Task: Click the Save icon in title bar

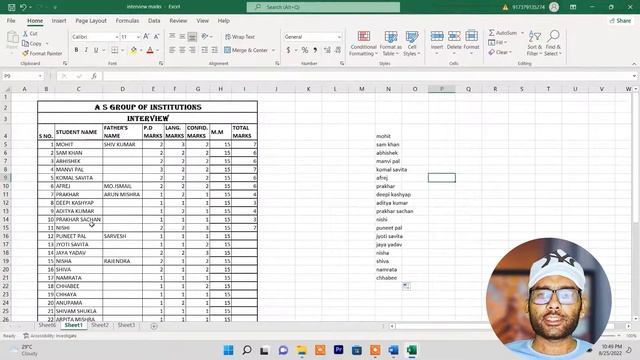Action: coord(11,7)
